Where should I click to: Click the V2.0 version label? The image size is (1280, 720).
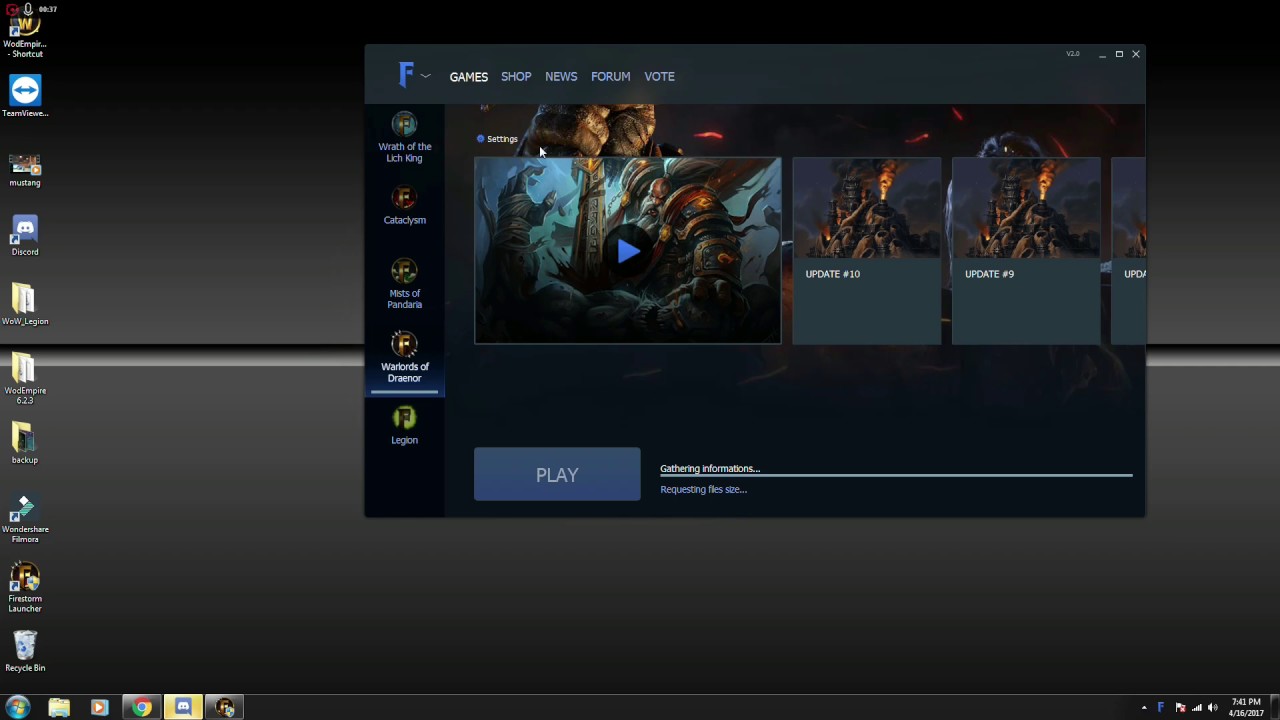1073,54
